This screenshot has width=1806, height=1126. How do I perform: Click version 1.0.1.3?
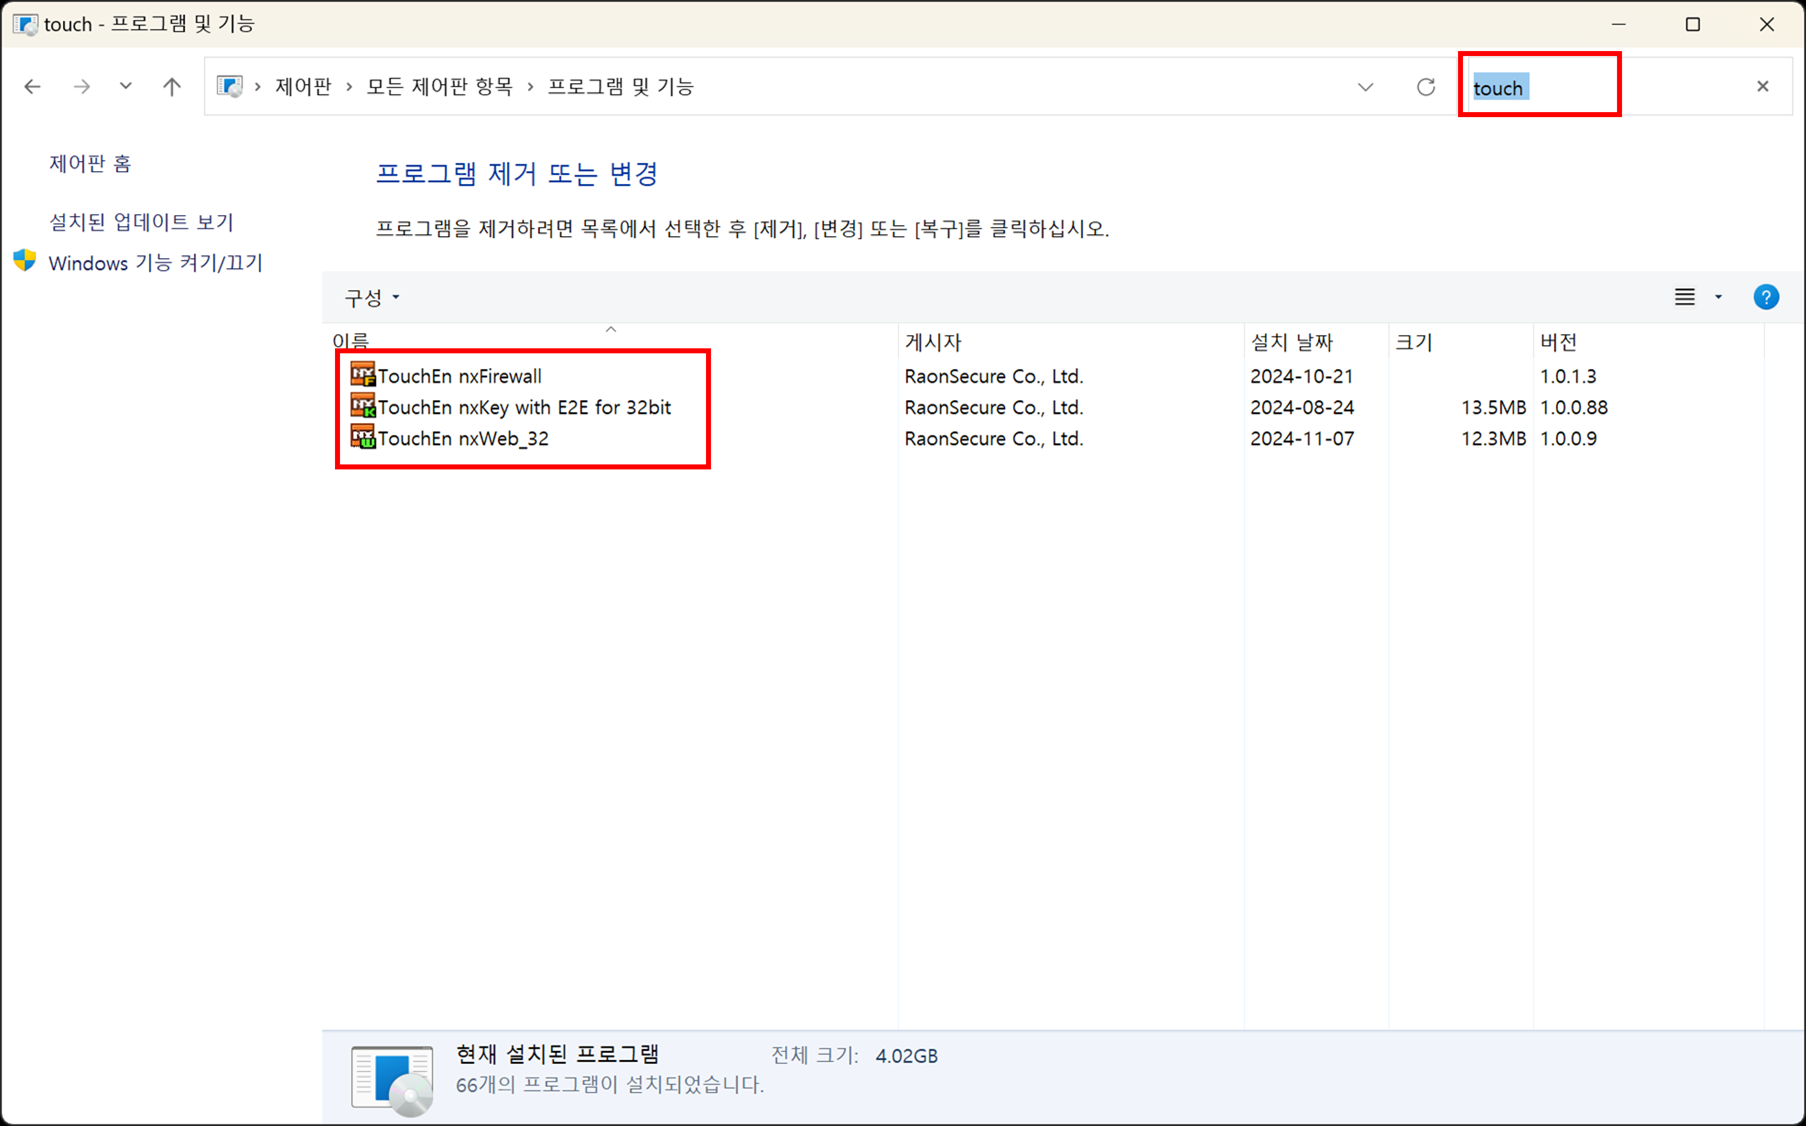[x=1568, y=376]
